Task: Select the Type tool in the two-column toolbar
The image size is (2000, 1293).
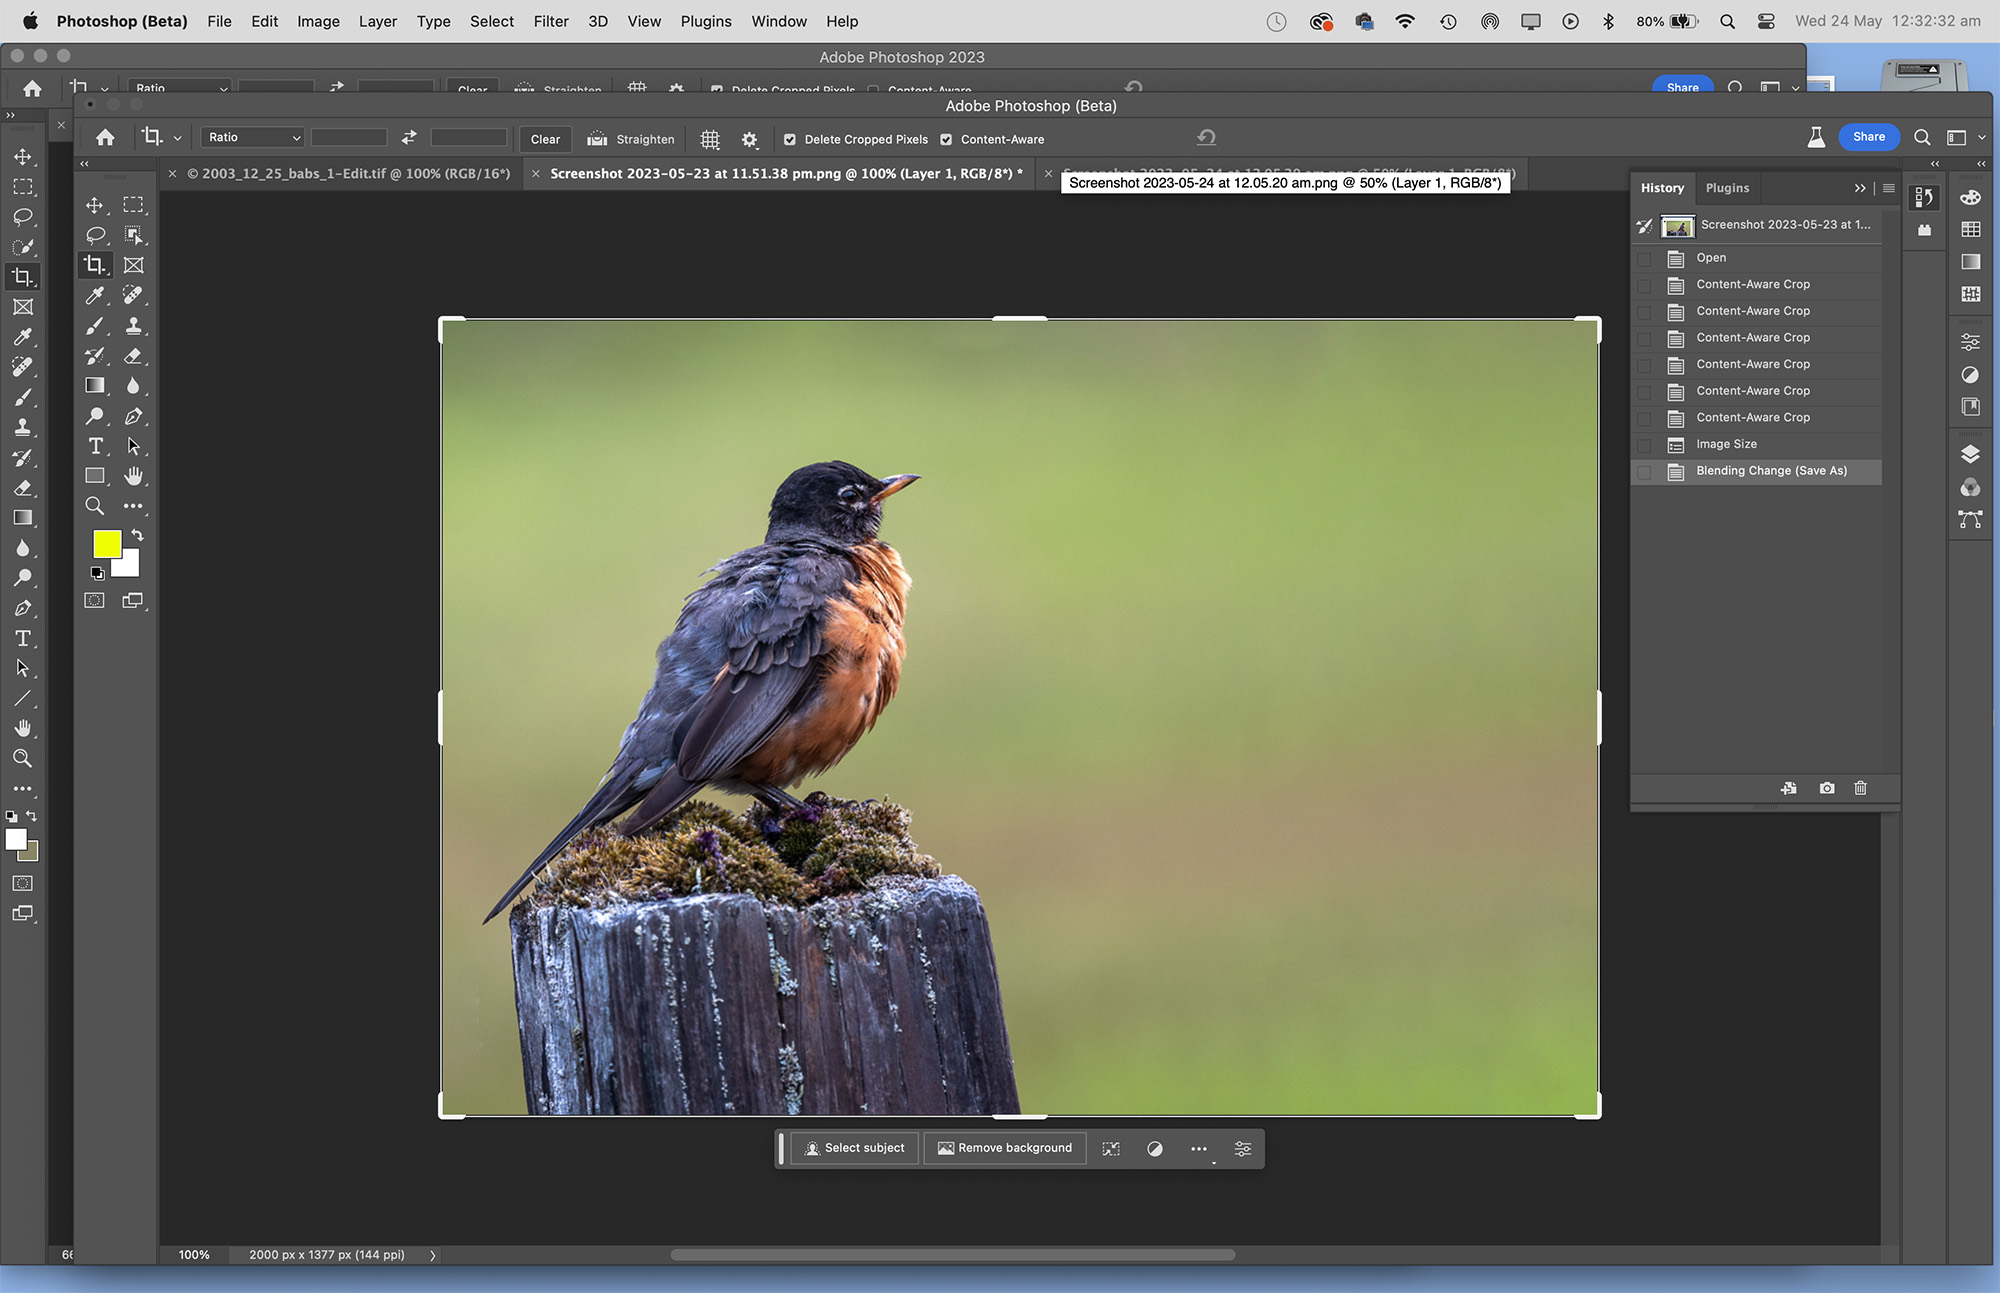Action: pyautogui.click(x=95, y=446)
